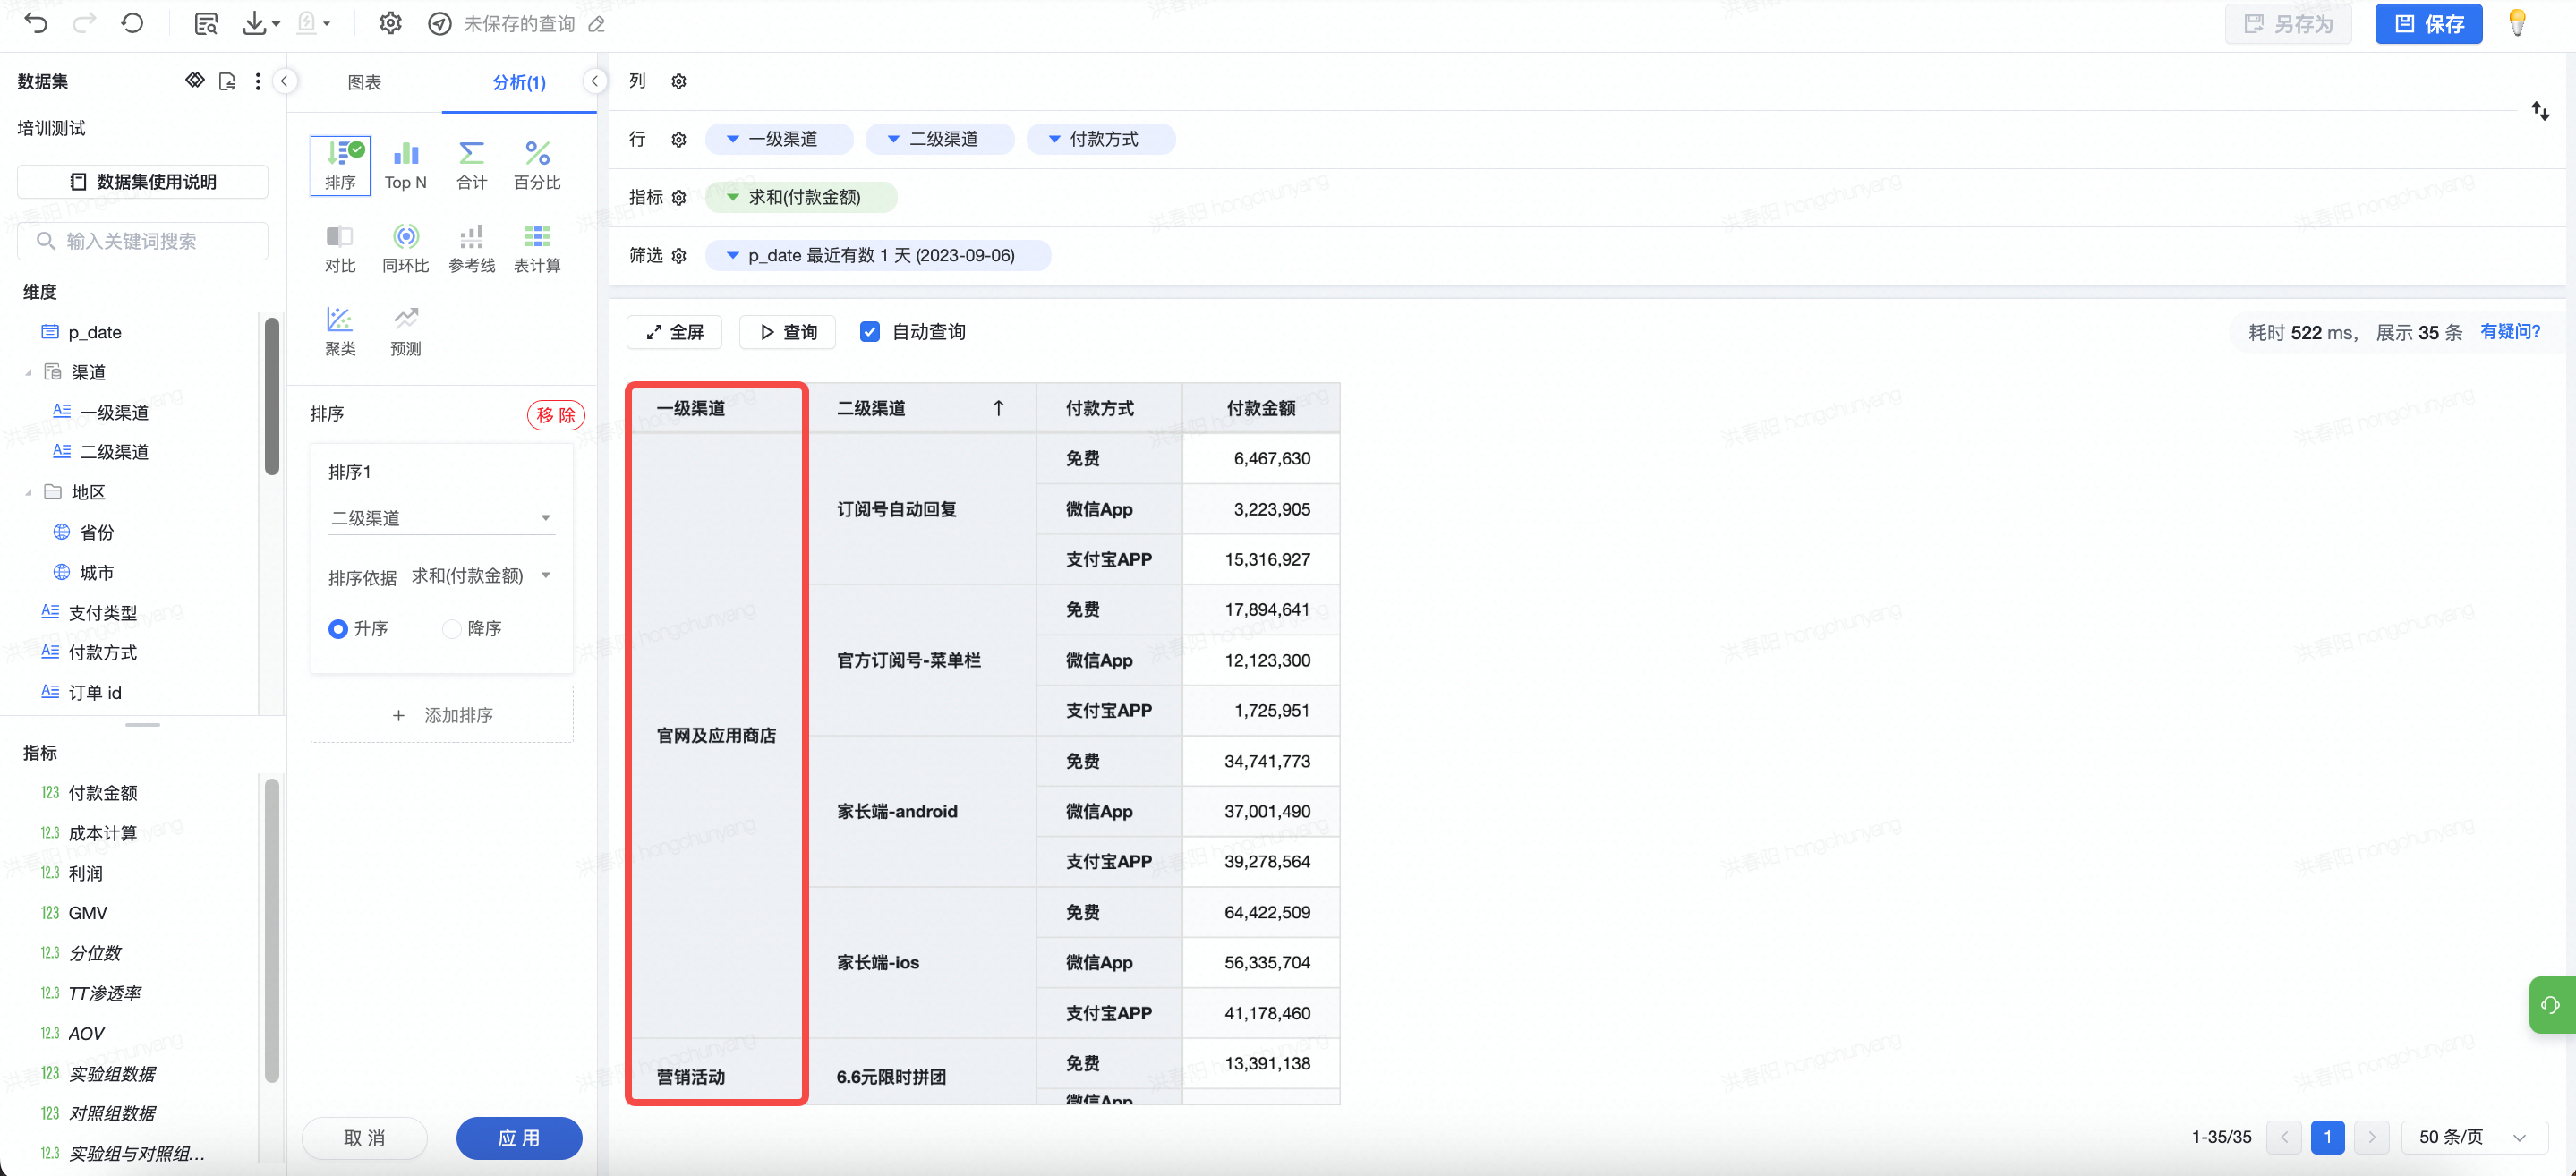Open the settings gear in top toolbar
2576x1176 pixels.
pos(390,23)
